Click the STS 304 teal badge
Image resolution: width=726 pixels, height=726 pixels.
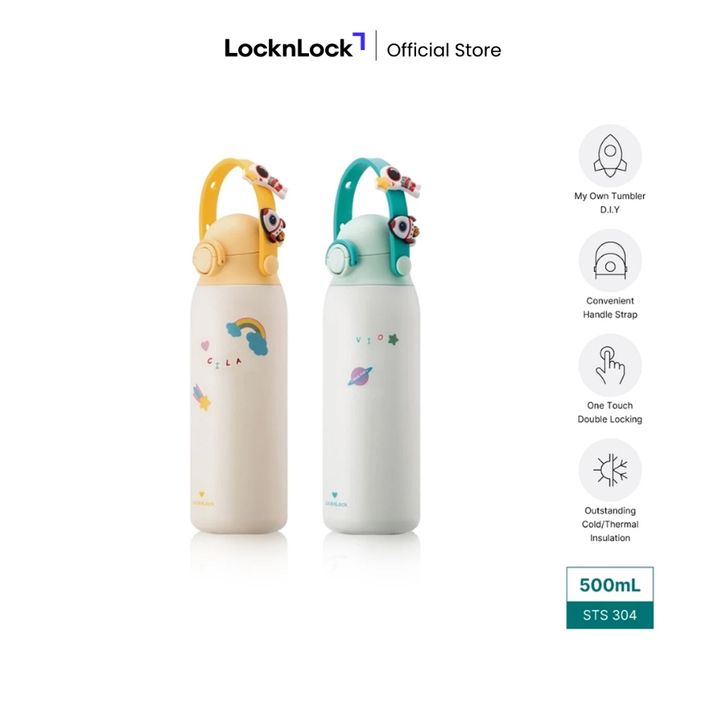click(610, 615)
